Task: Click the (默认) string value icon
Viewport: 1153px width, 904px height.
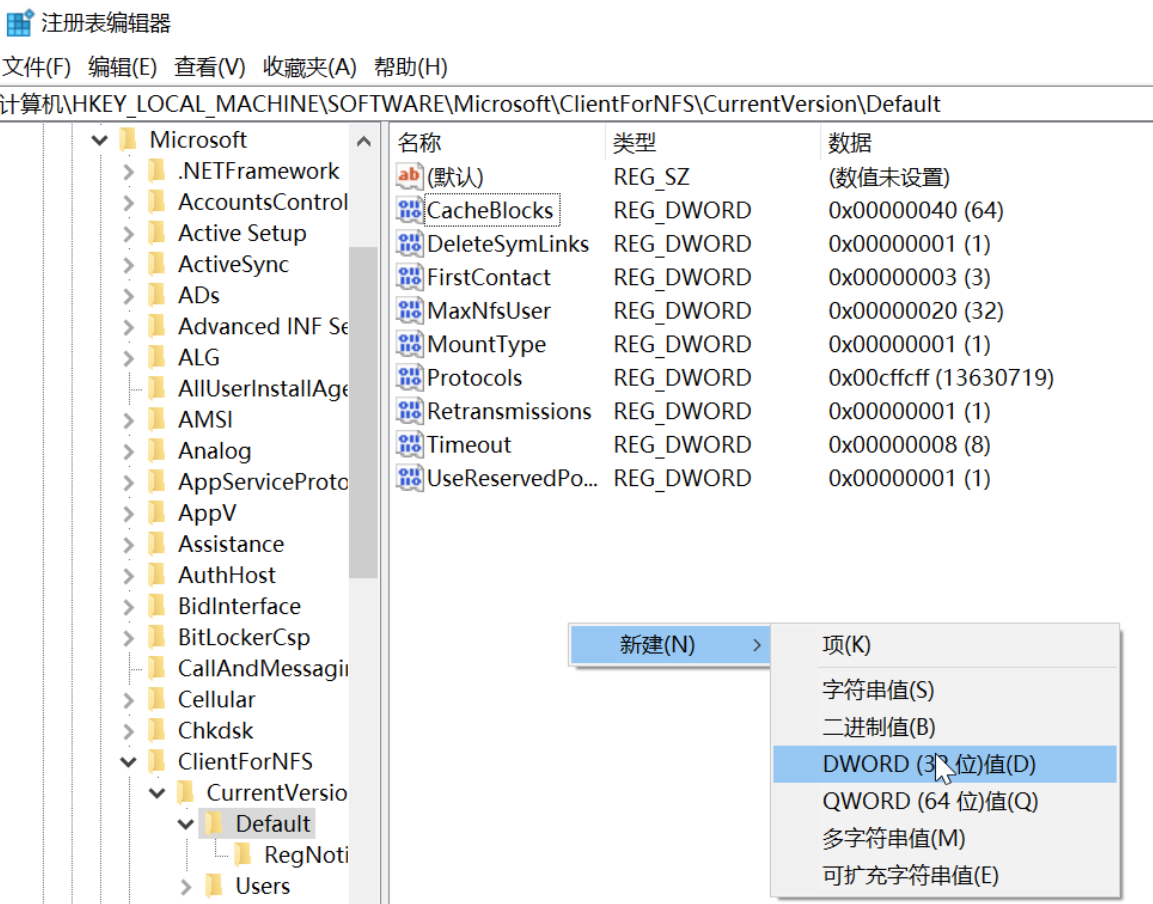Action: [410, 177]
